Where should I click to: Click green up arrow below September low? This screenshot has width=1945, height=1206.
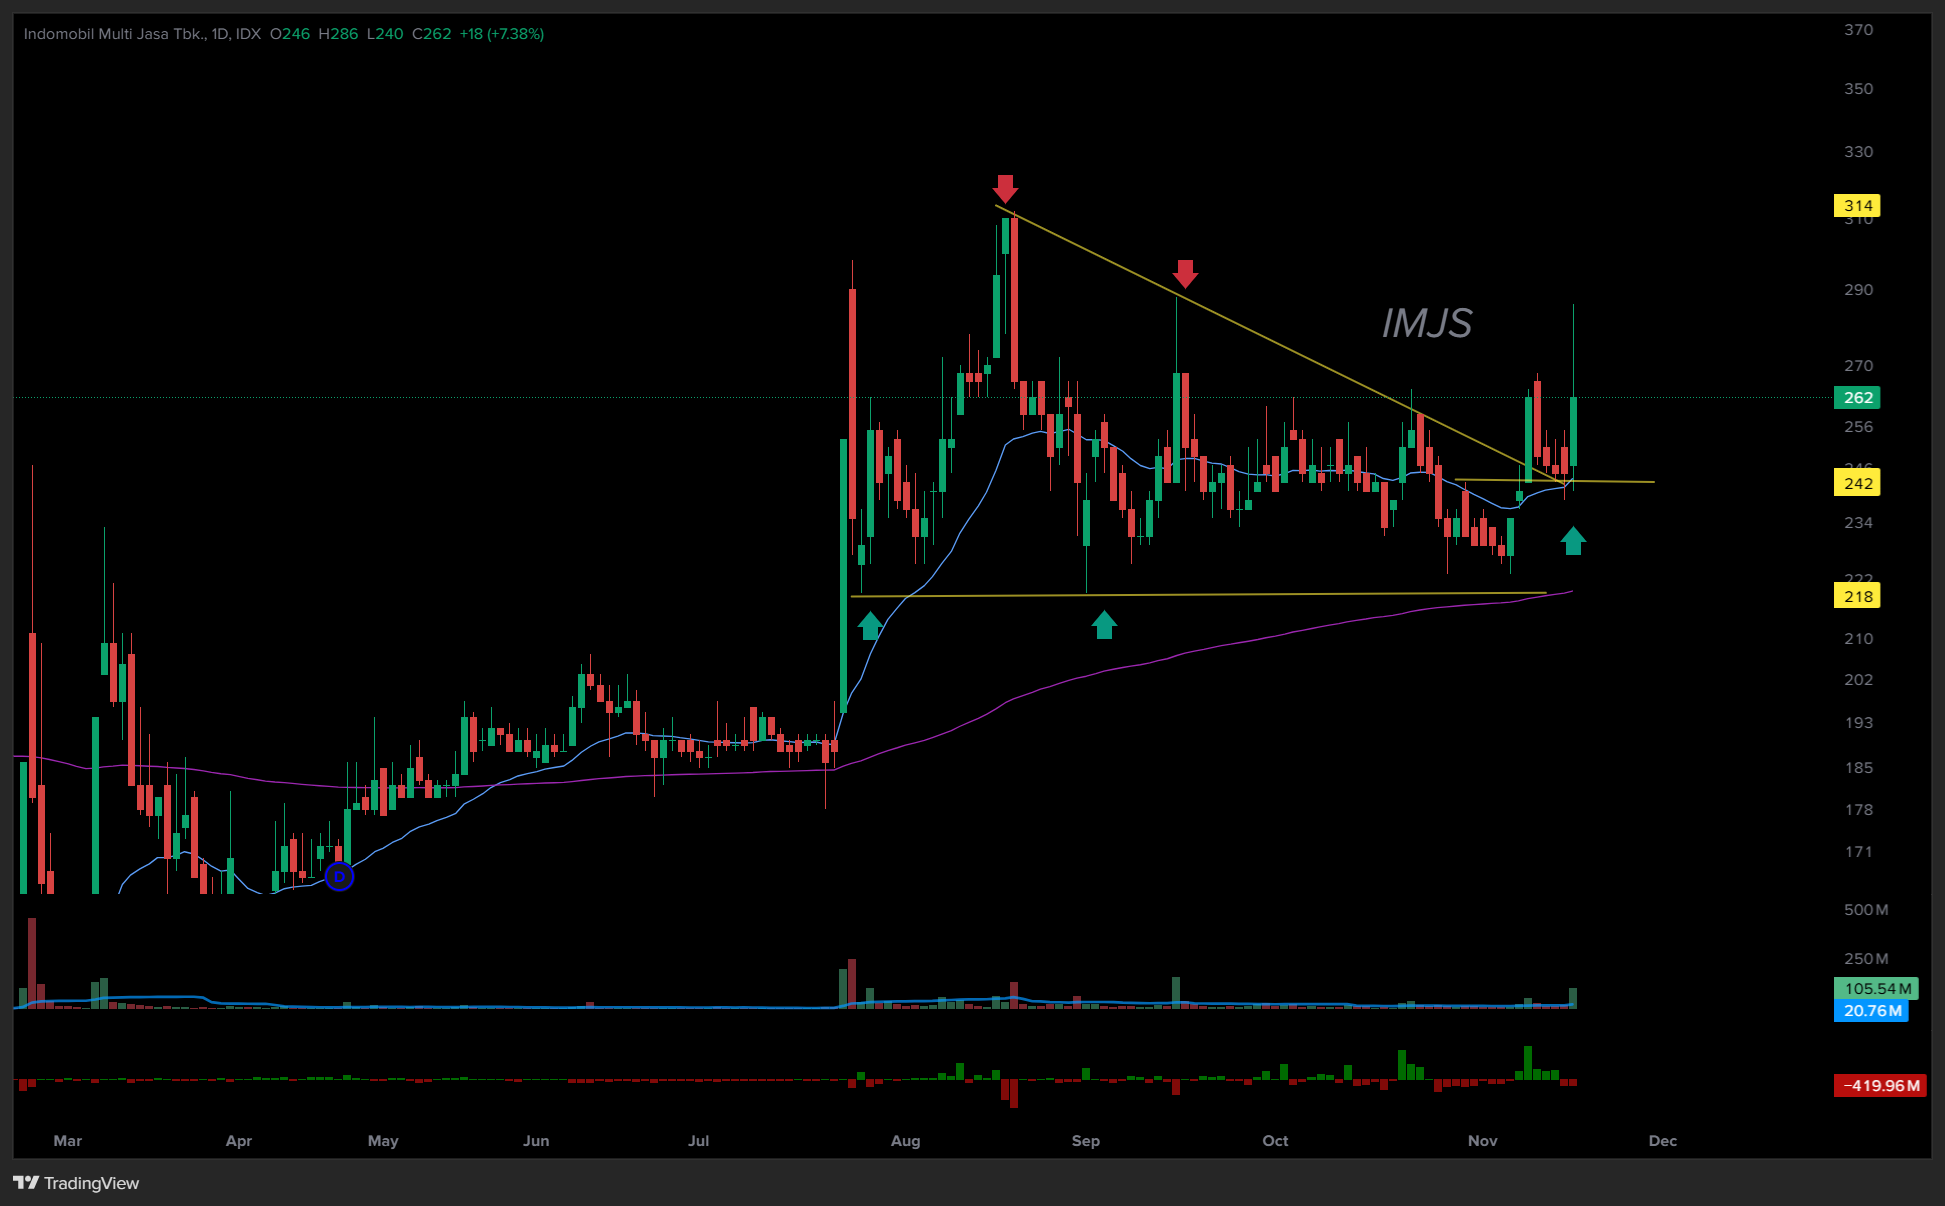(1104, 625)
